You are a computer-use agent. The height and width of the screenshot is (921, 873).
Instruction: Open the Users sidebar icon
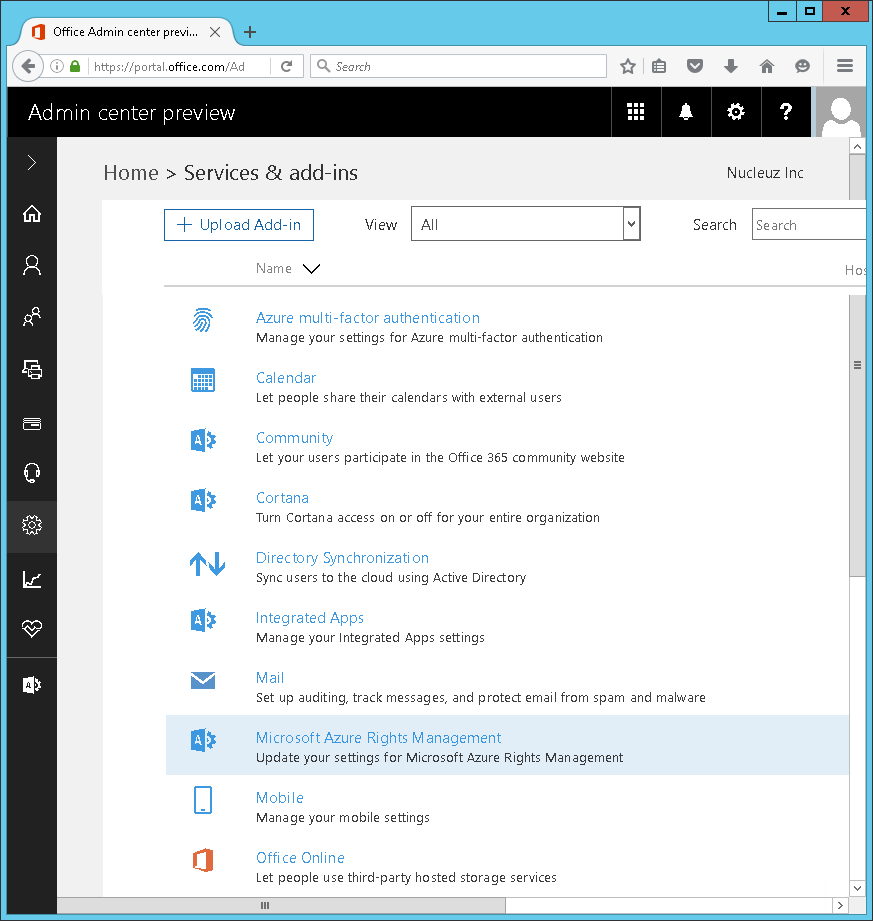[32, 265]
